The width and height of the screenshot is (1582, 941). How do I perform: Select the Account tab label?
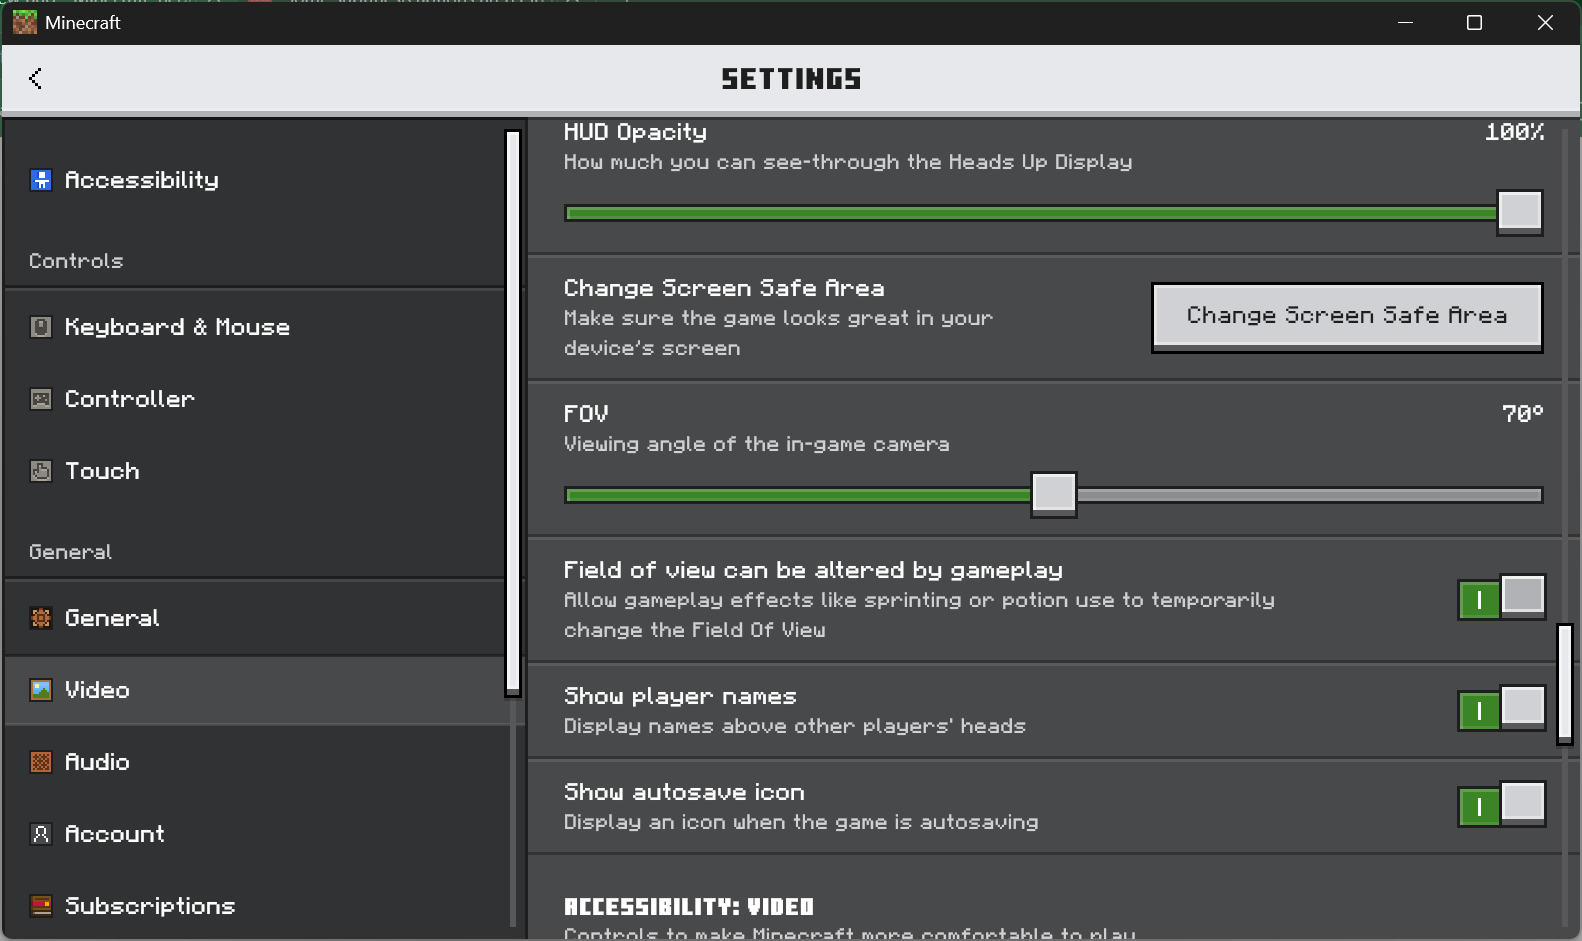(115, 834)
